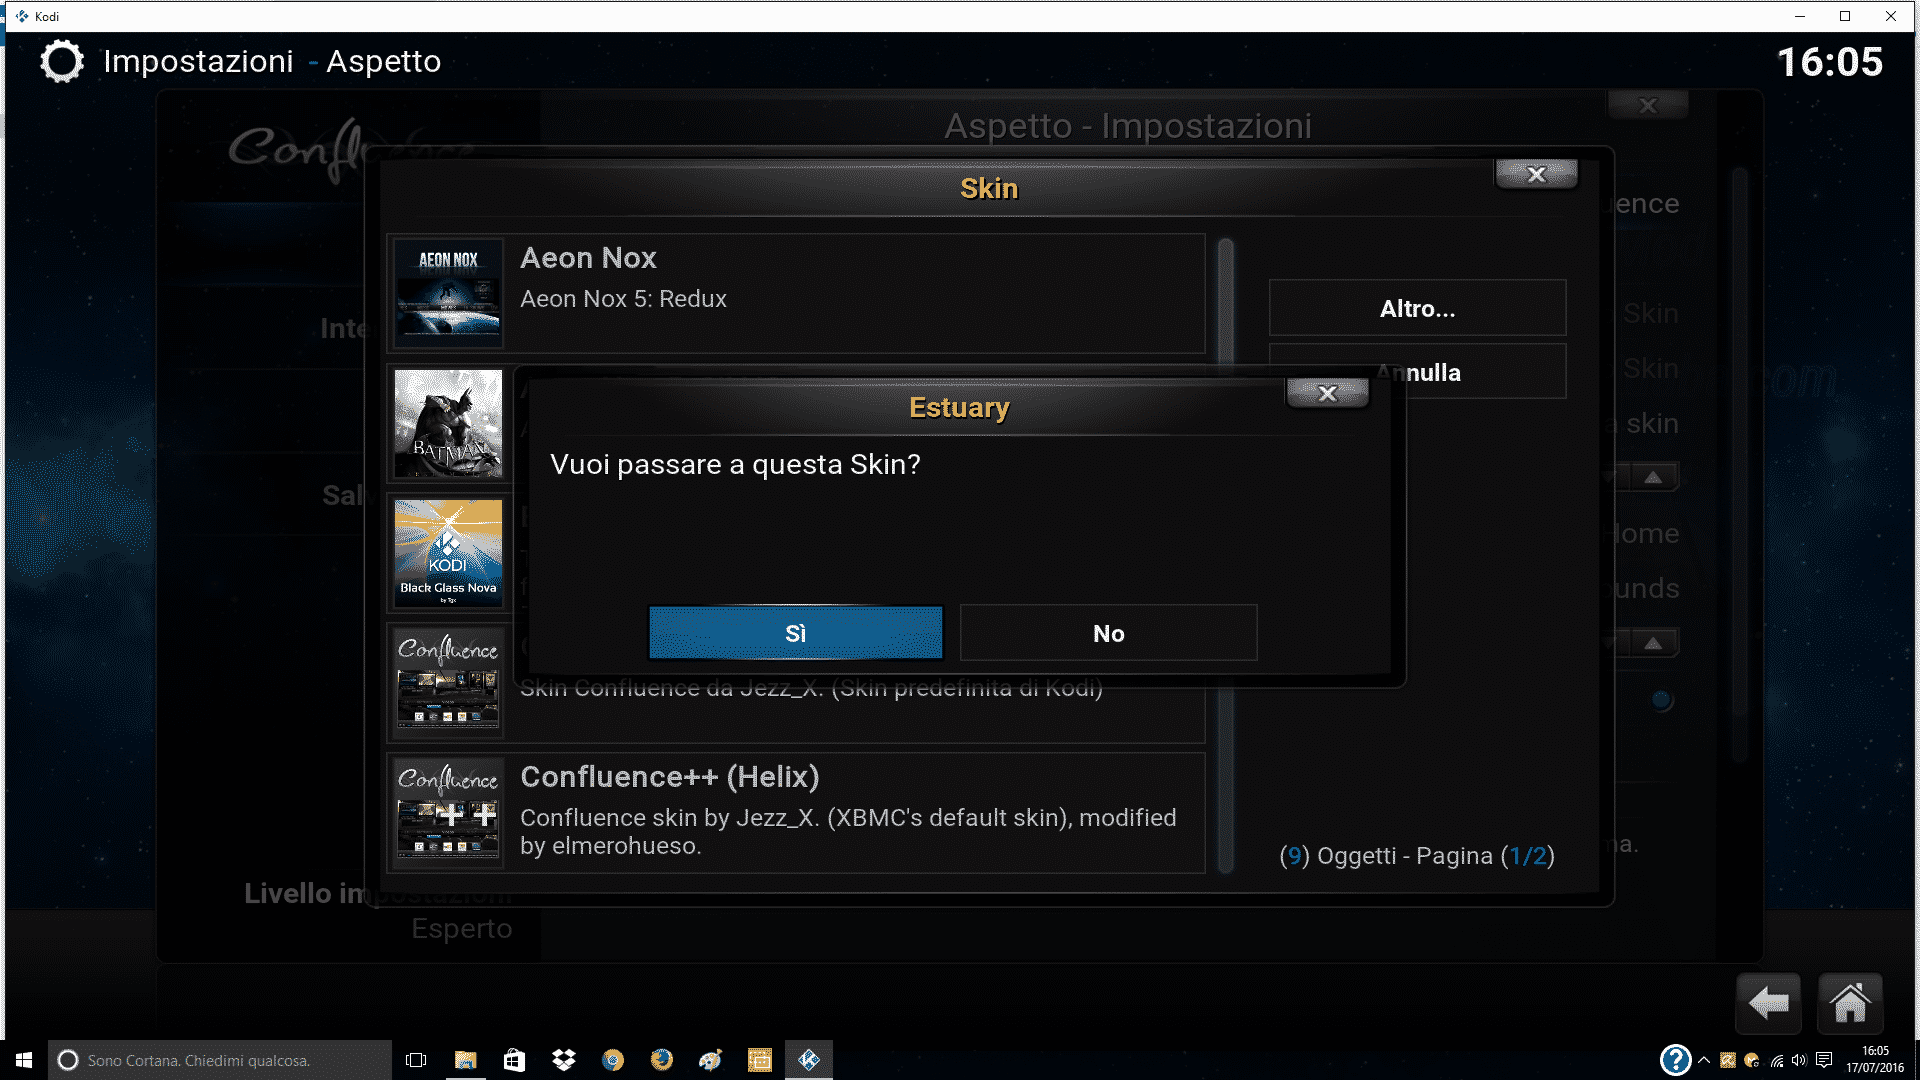Show hidden system tray icons
Screen dimensions: 1920x1080
[1704, 1060]
